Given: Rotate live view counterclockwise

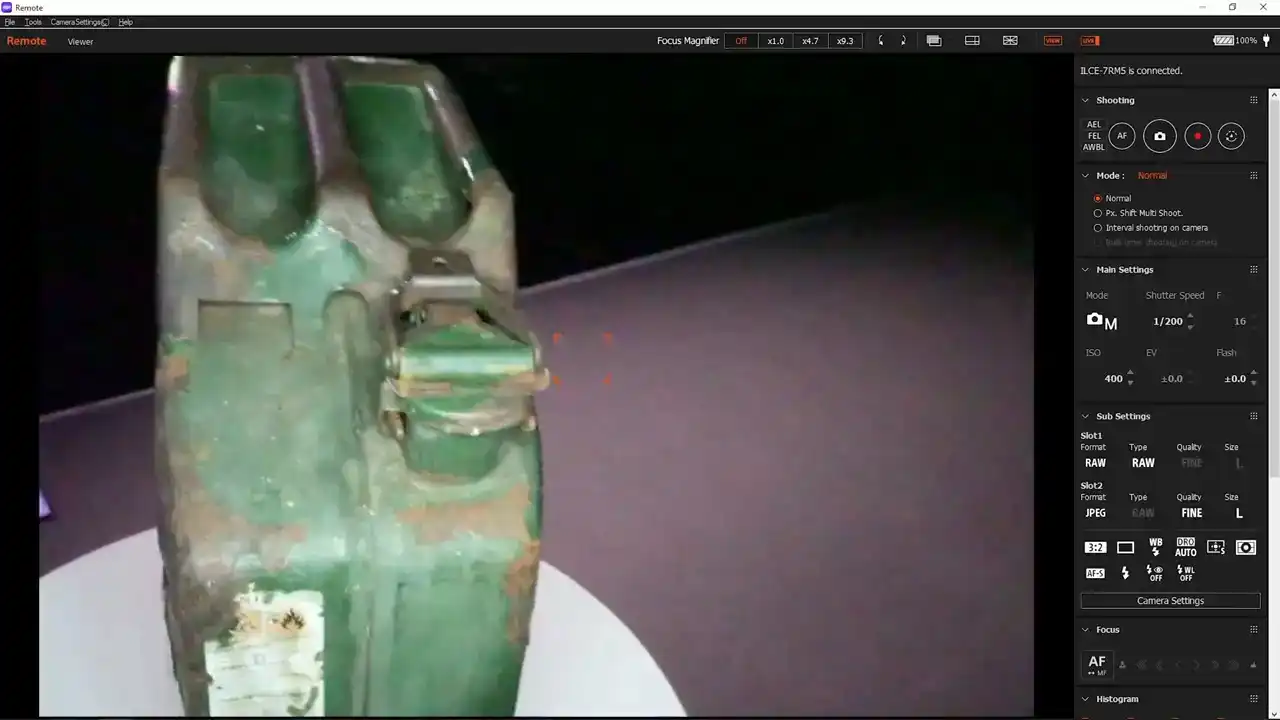Looking at the screenshot, I should 881,41.
